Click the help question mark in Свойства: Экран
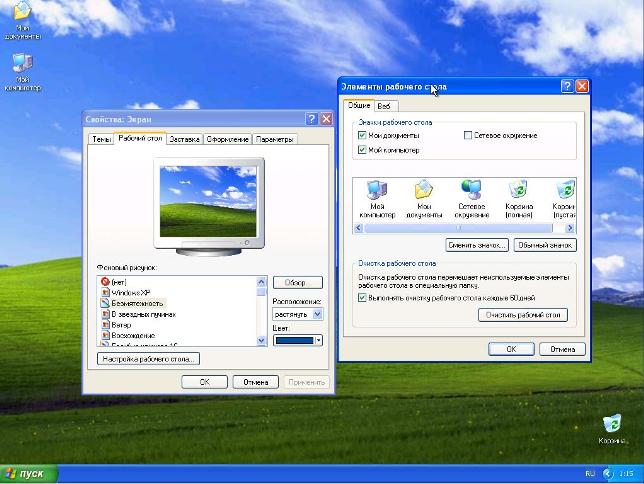Screen dimensions: 644x484 click(312, 119)
